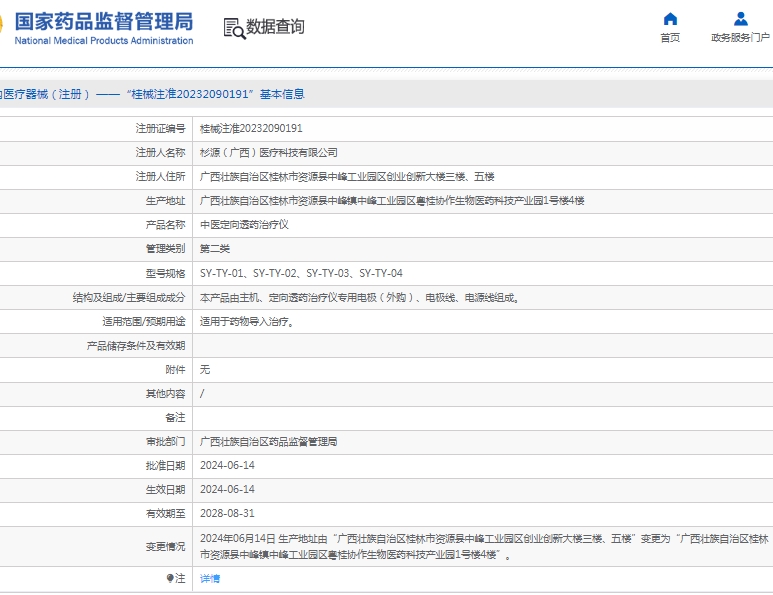Click 广西壮族自治区药品监督管理局 approval department value
Image resolution: width=773 pixels, height=595 pixels.
point(269,442)
